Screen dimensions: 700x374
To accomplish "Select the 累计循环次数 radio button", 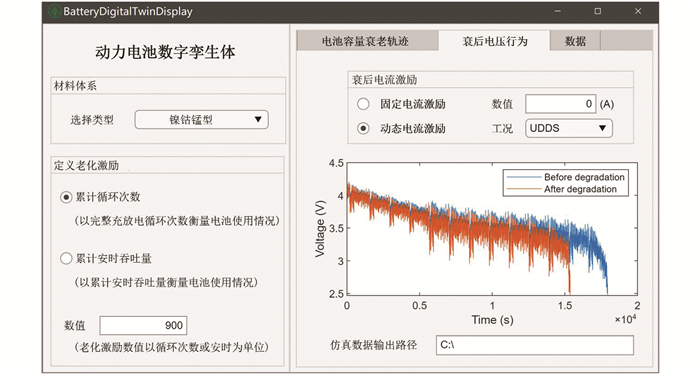I will point(66,197).
